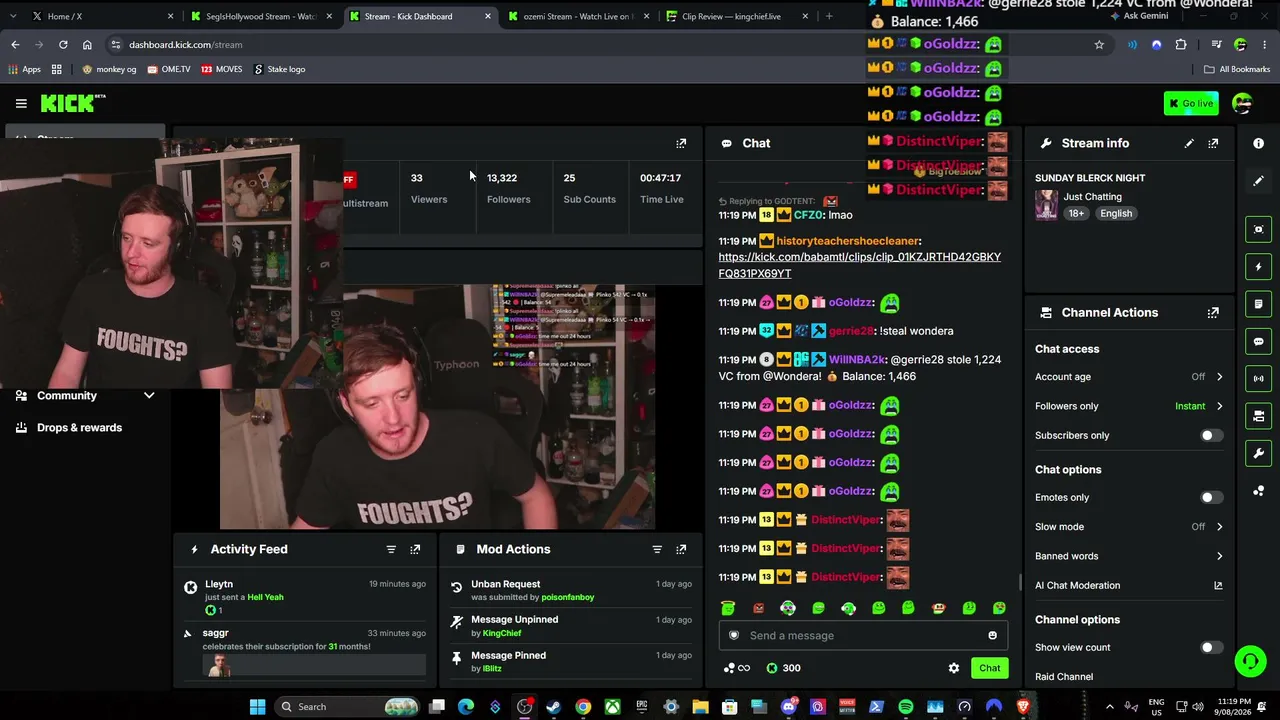The image size is (1280, 720).
Task: Open a new browser tab
Action: (828, 16)
